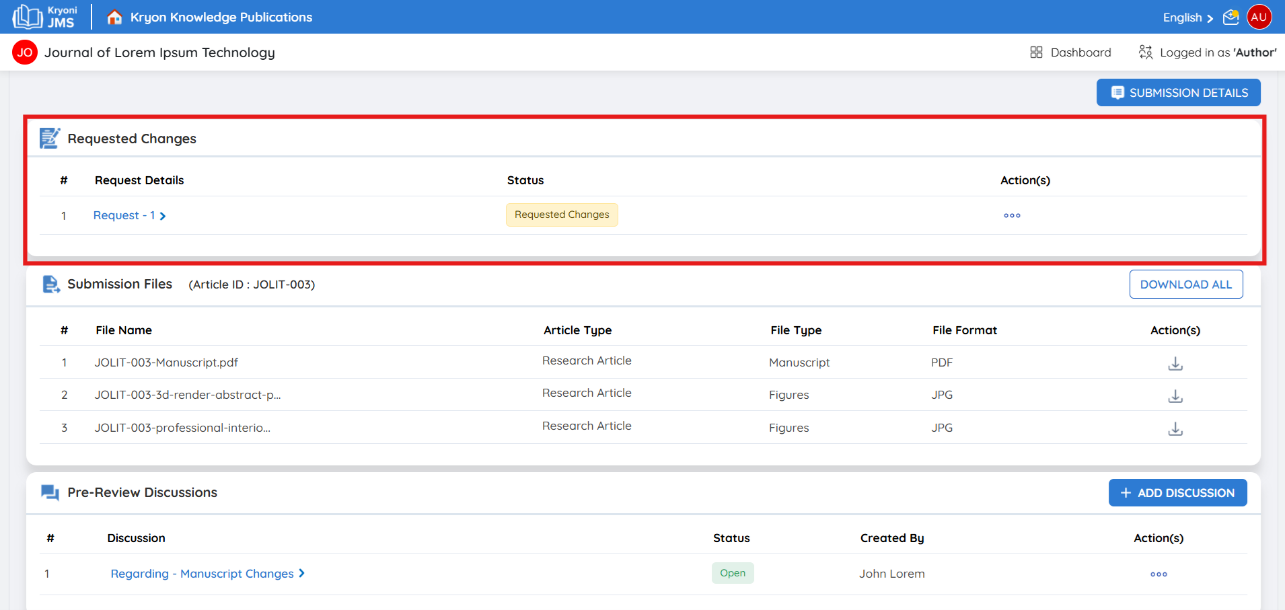Image resolution: width=1285 pixels, height=610 pixels.
Task: Select JOLIT-003-professional-interio... file name
Action: pyautogui.click(x=182, y=428)
